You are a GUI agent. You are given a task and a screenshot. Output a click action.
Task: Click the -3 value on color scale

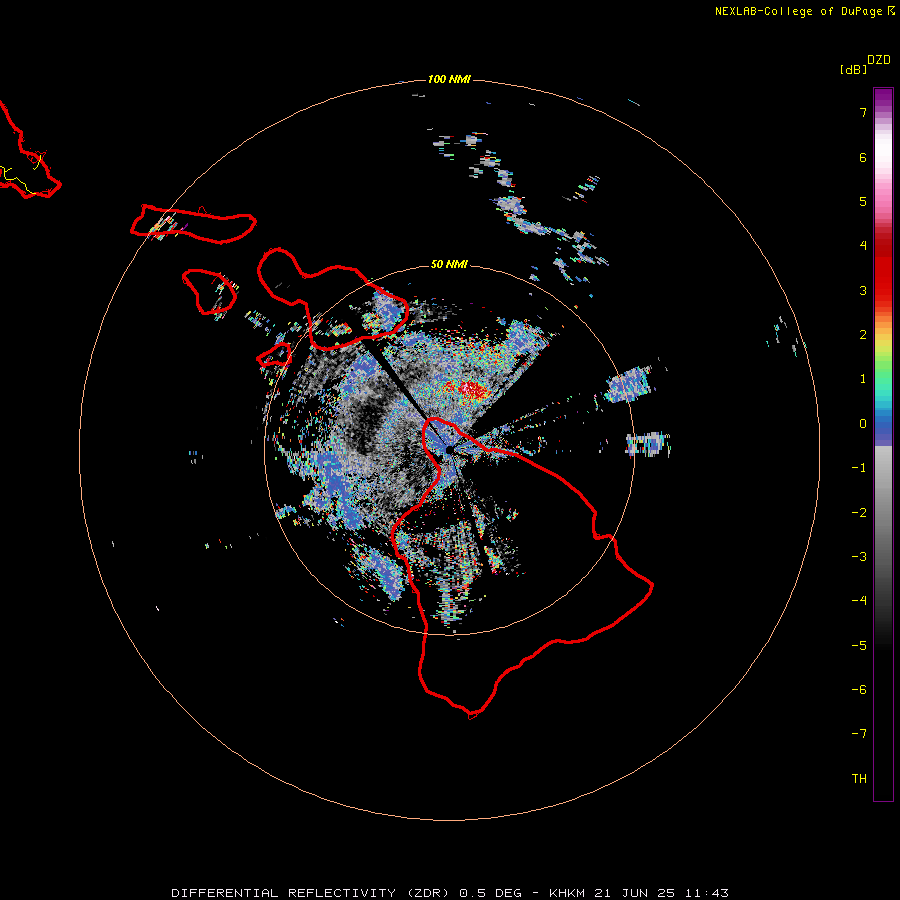click(859, 557)
